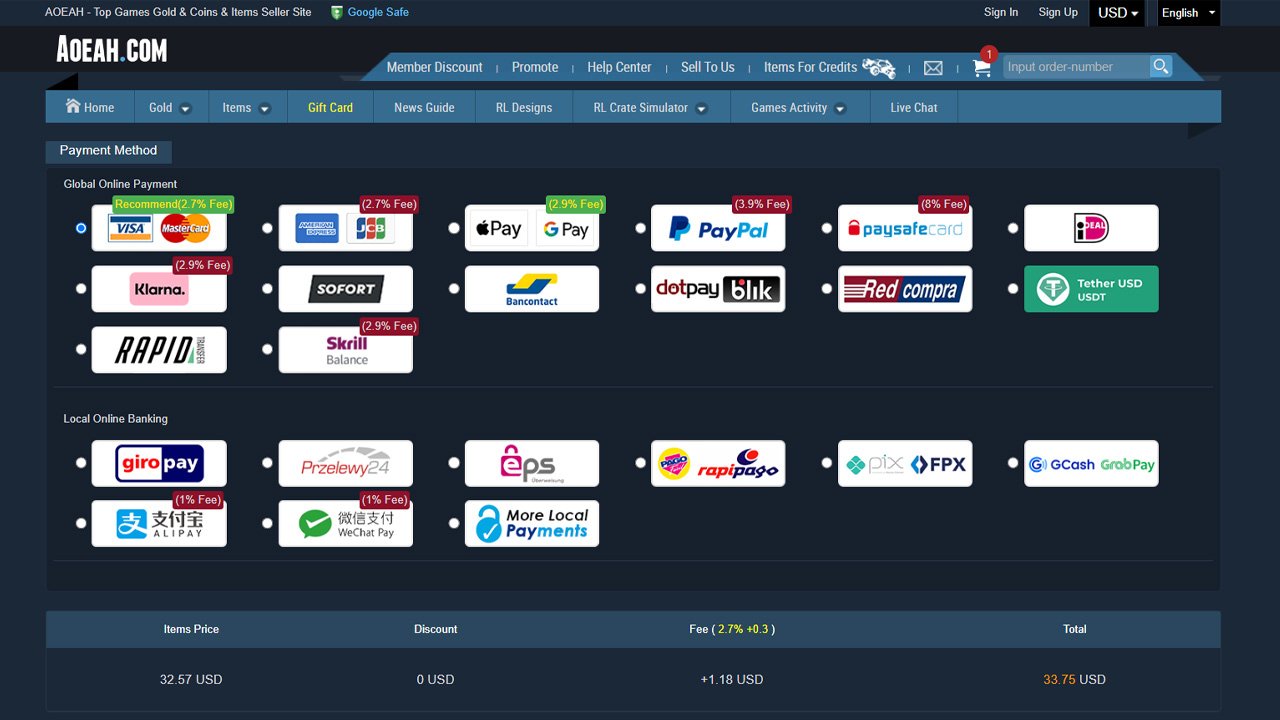Click the PayPal payment logo
Viewport: 1280px width, 720px height.
[718, 227]
